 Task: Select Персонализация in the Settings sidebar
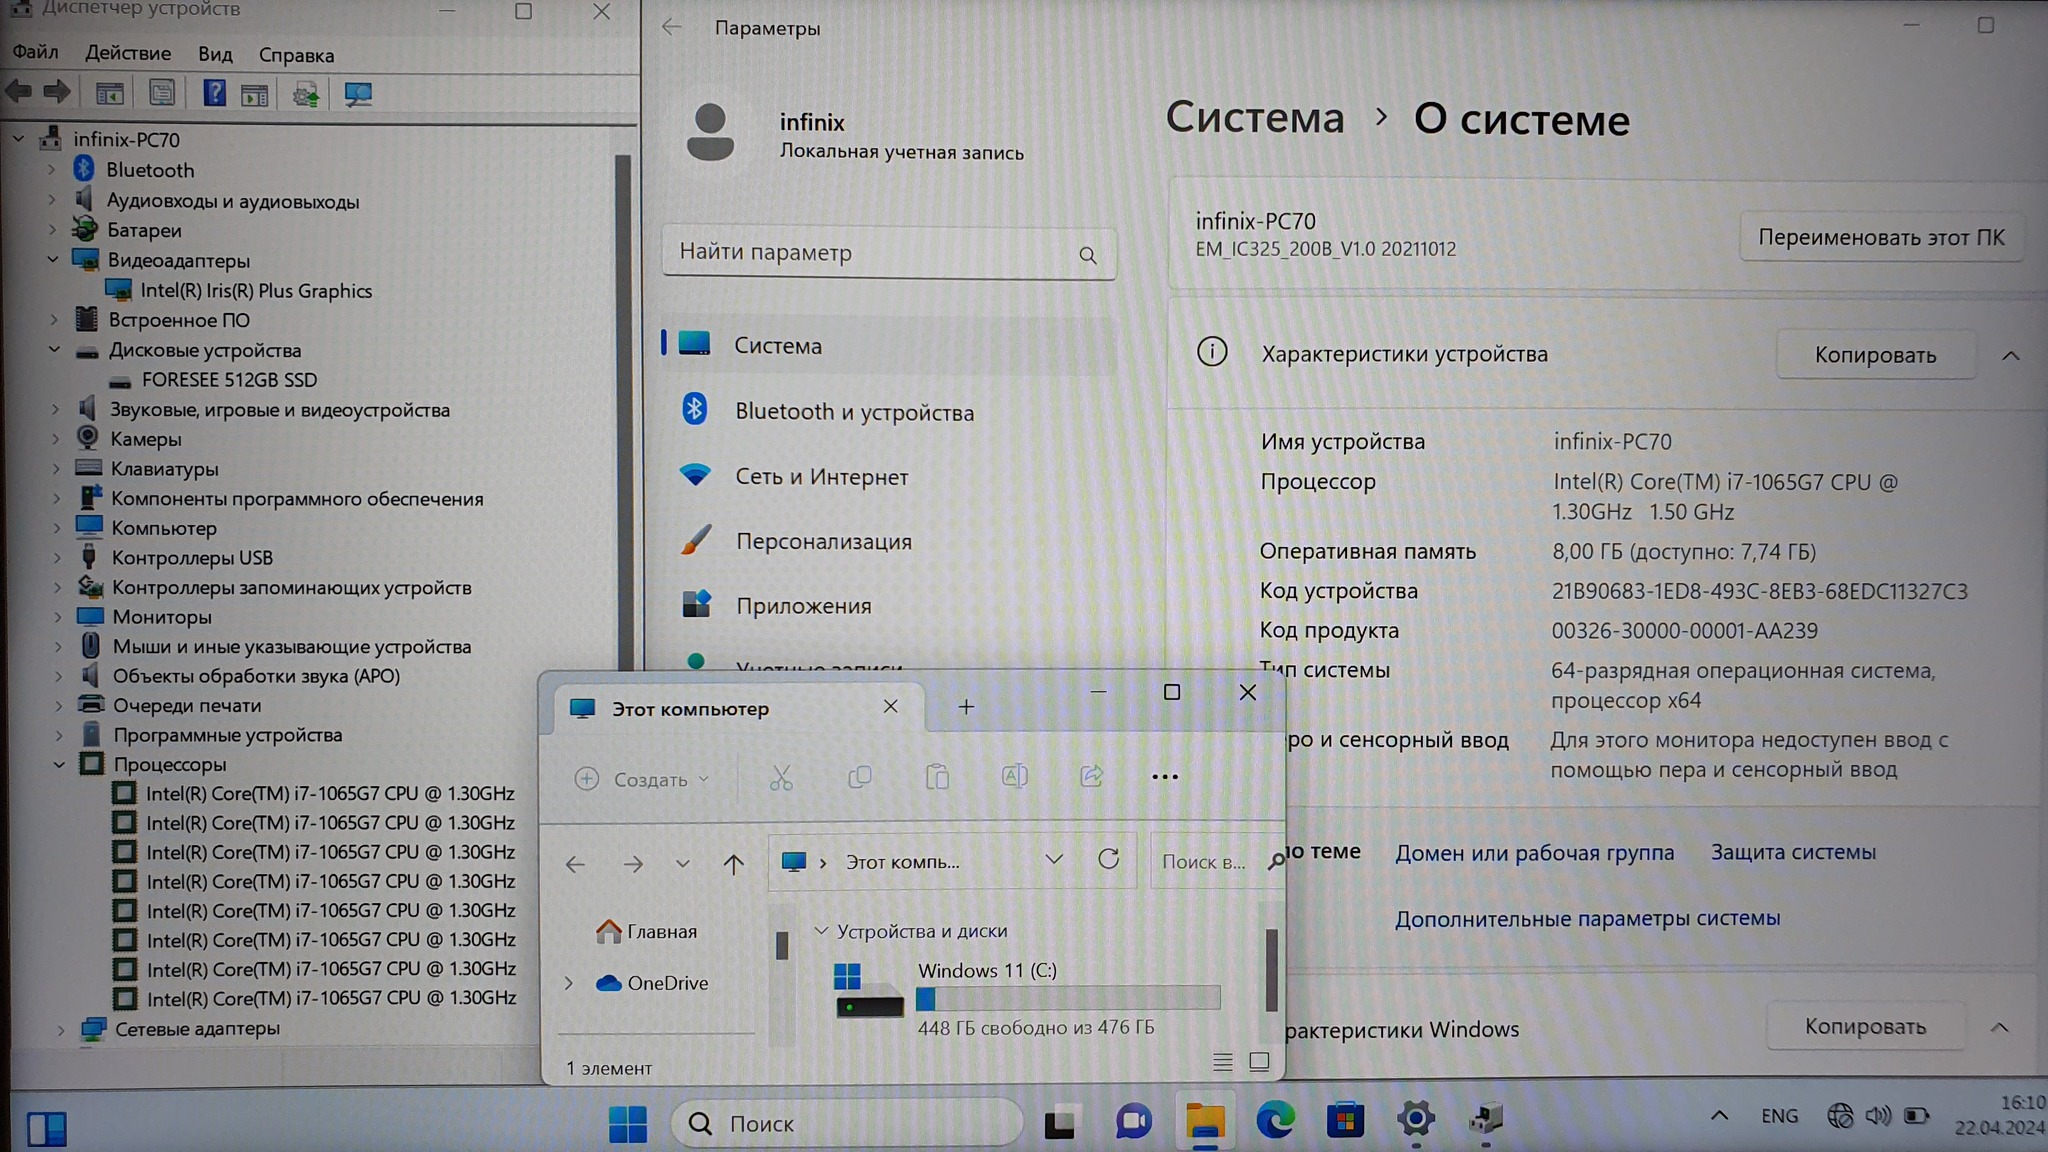[823, 541]
